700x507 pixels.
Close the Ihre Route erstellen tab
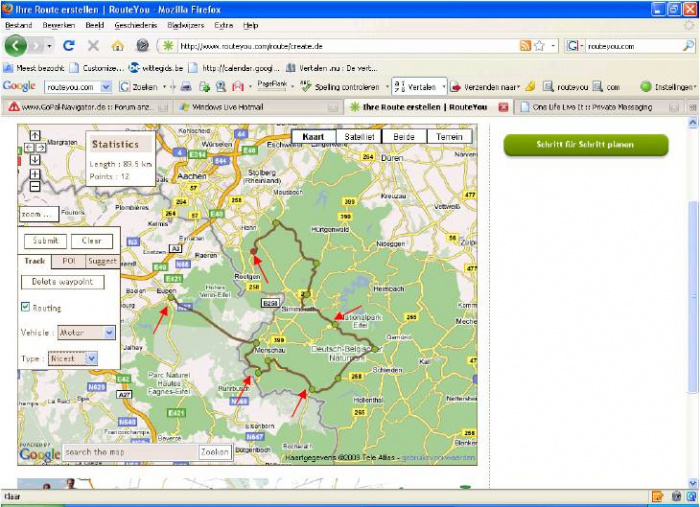503,107
